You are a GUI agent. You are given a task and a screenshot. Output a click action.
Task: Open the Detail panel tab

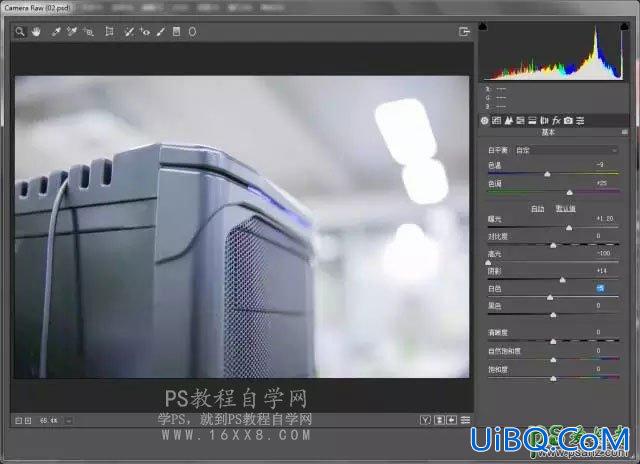click(x=509, y=121)
